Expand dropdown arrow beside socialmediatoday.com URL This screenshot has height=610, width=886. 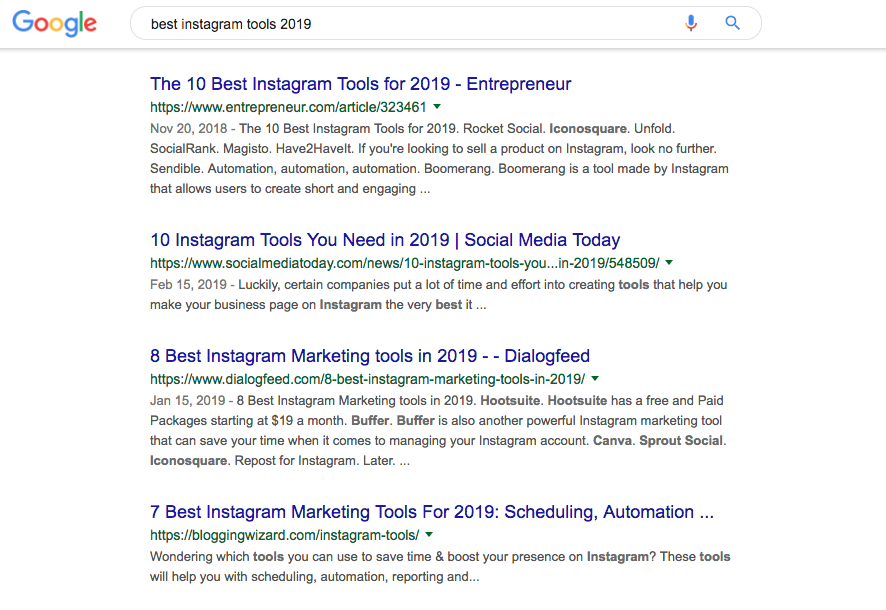(x=669, y=262)
